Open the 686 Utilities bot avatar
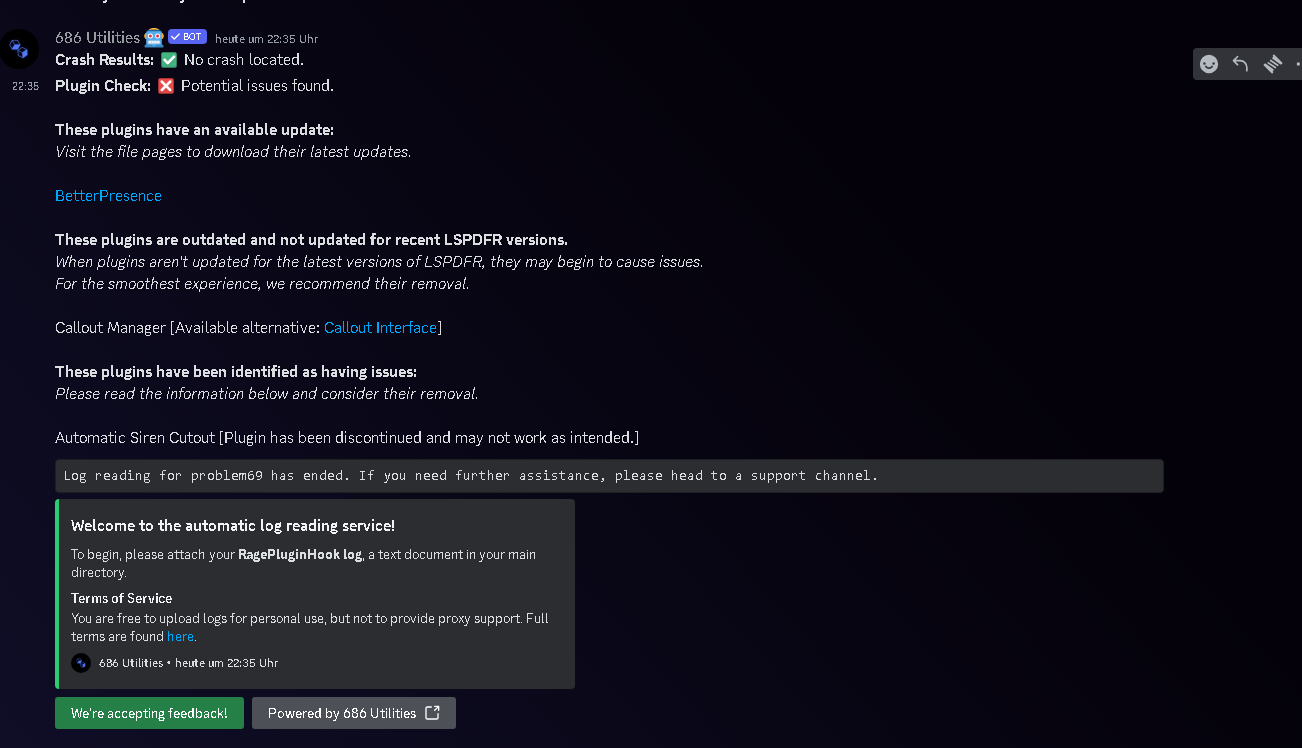1302x748 pixels. tap(19, 49)
